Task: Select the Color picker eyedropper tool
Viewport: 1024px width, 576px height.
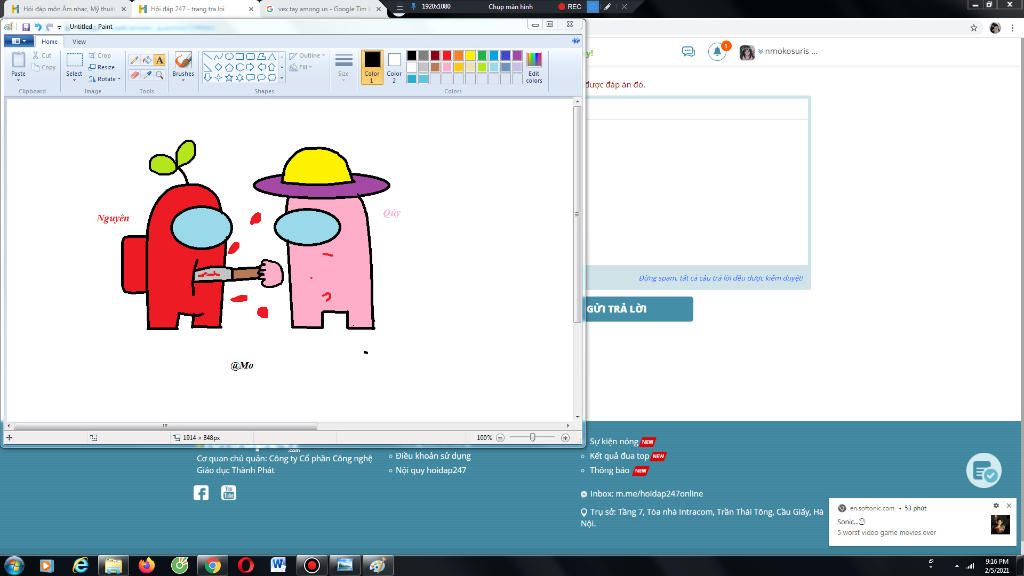Action: [147, 75]
